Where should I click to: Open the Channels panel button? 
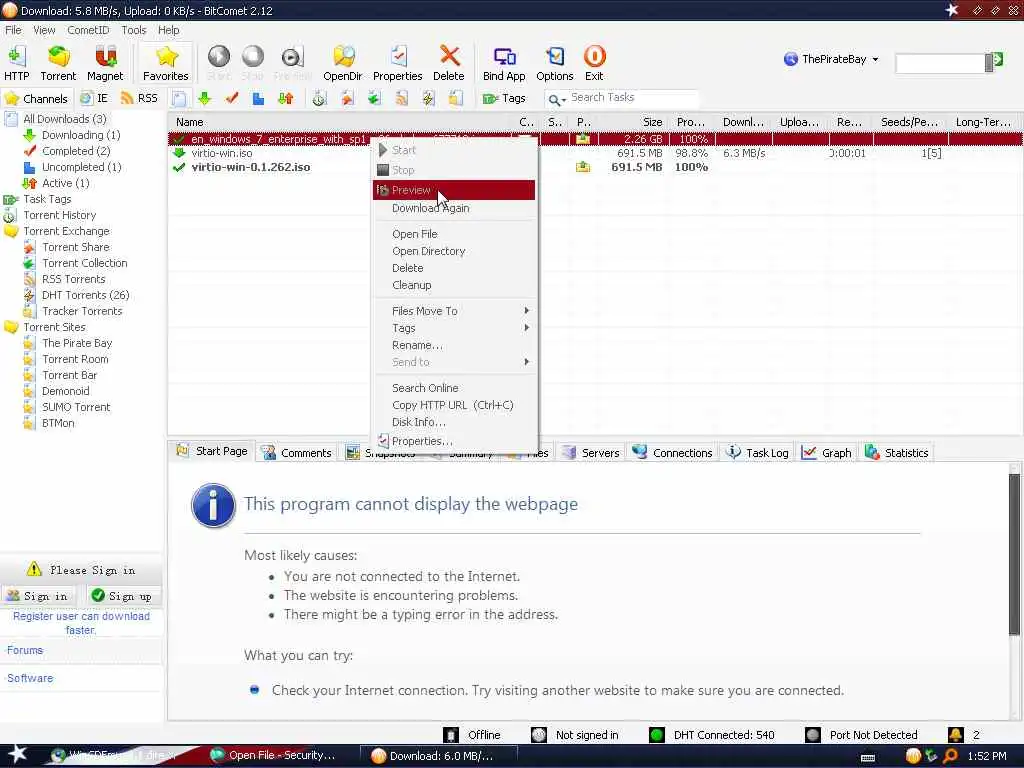[x=36, y=99]
